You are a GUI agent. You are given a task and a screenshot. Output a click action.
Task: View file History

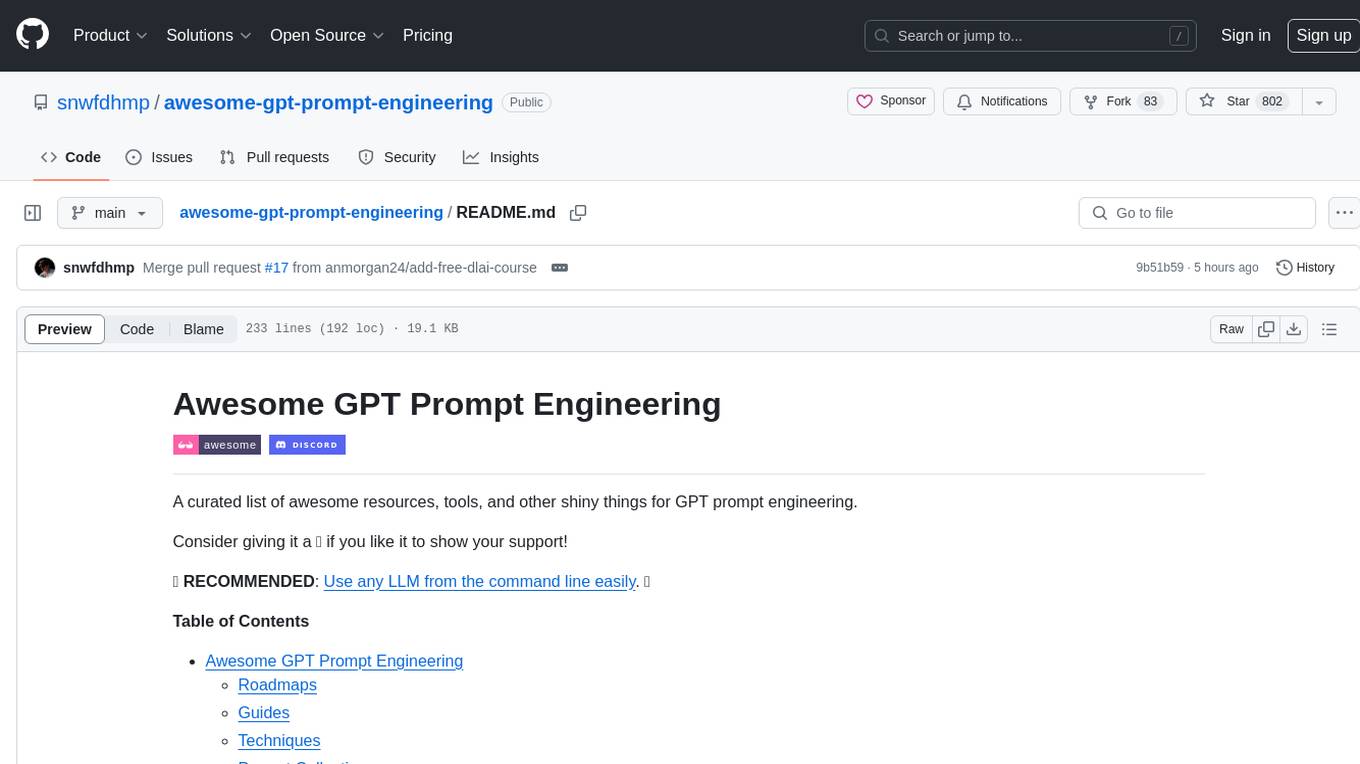[1306, 268]
